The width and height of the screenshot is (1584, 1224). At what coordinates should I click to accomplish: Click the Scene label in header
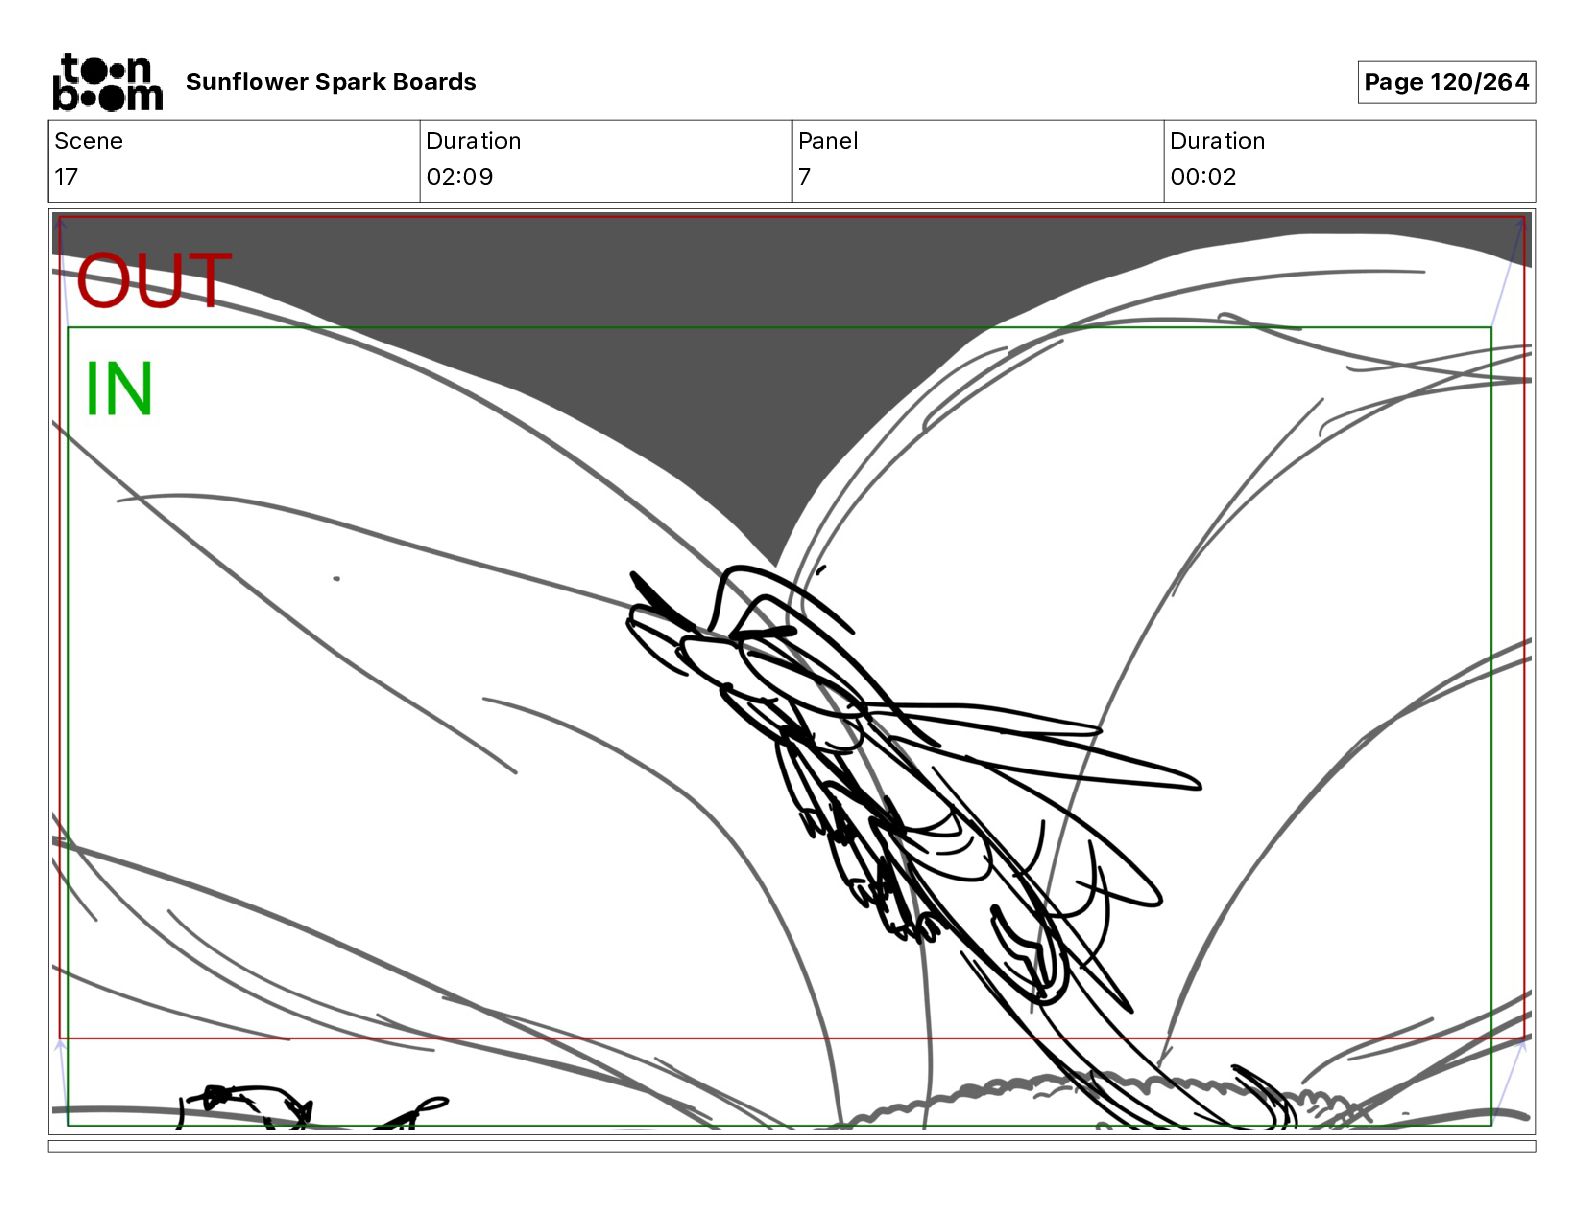88,141
